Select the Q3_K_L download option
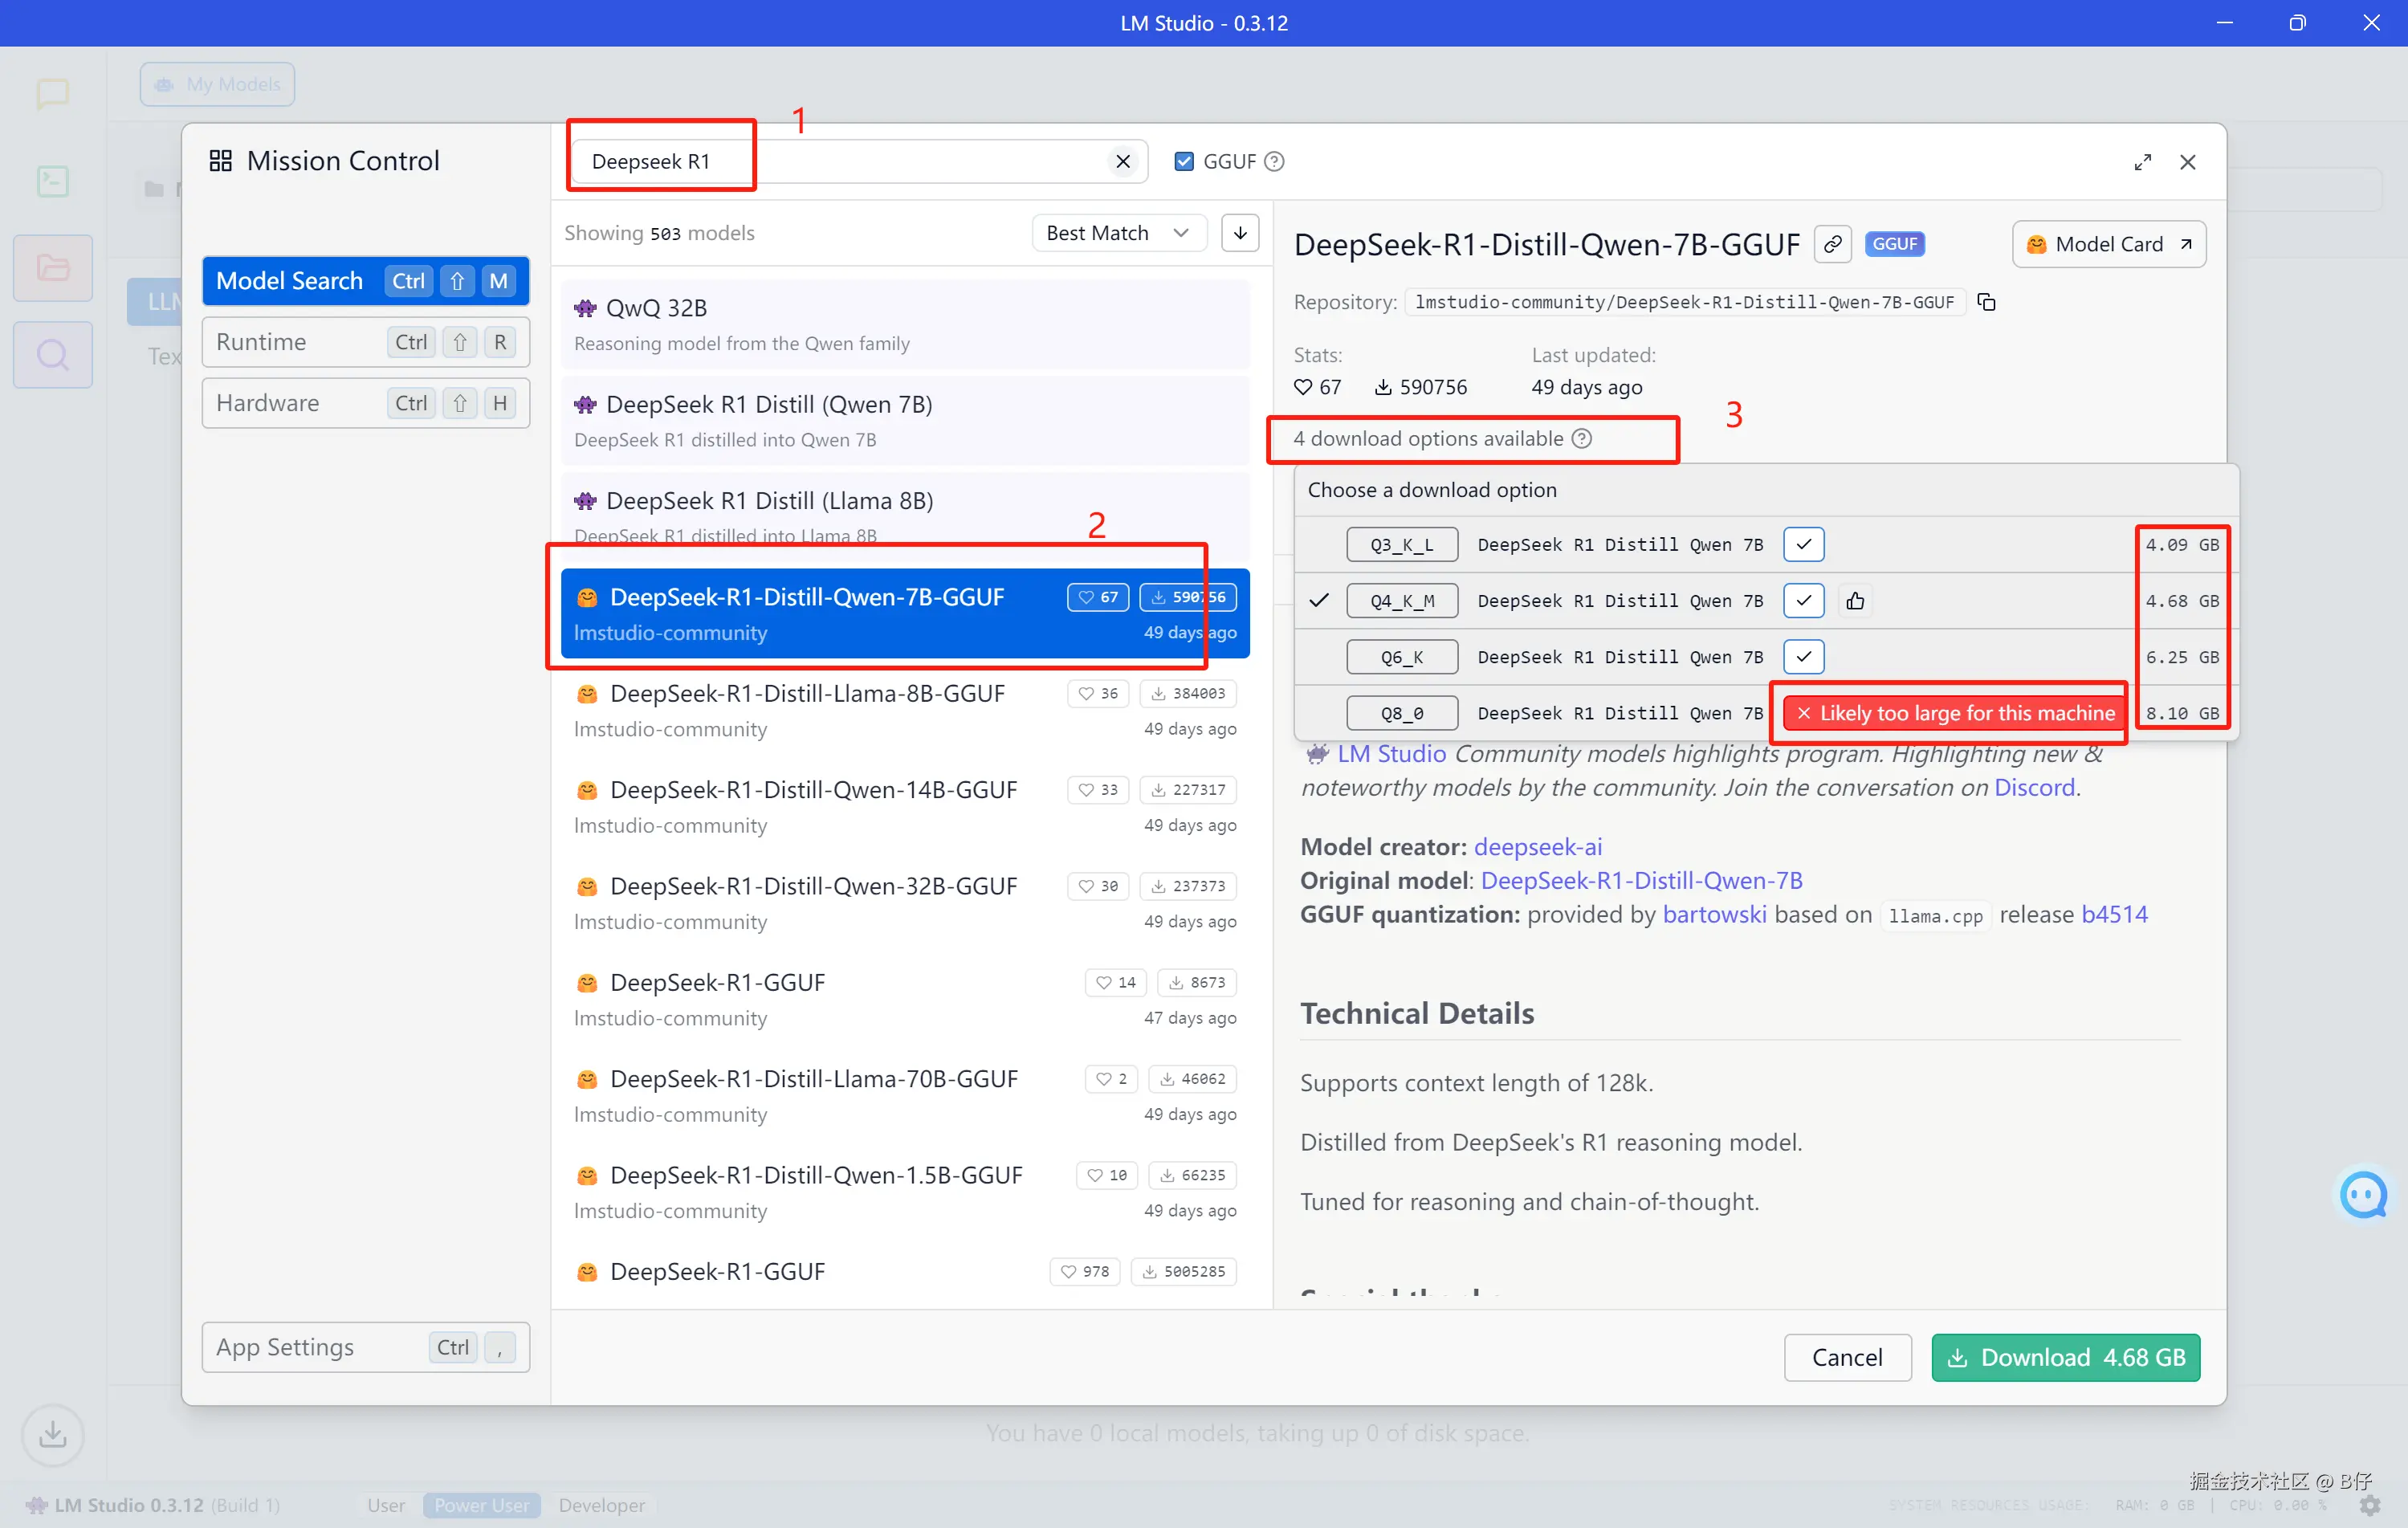Screen dimensions: 2408x1528 [x=1401, y=545]
